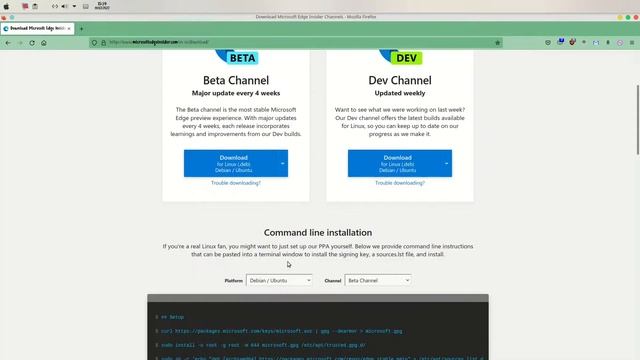Open a new tab with plus button
Image resolution: width=640 pixels, height=360 pixels.
tap(81, 29)
